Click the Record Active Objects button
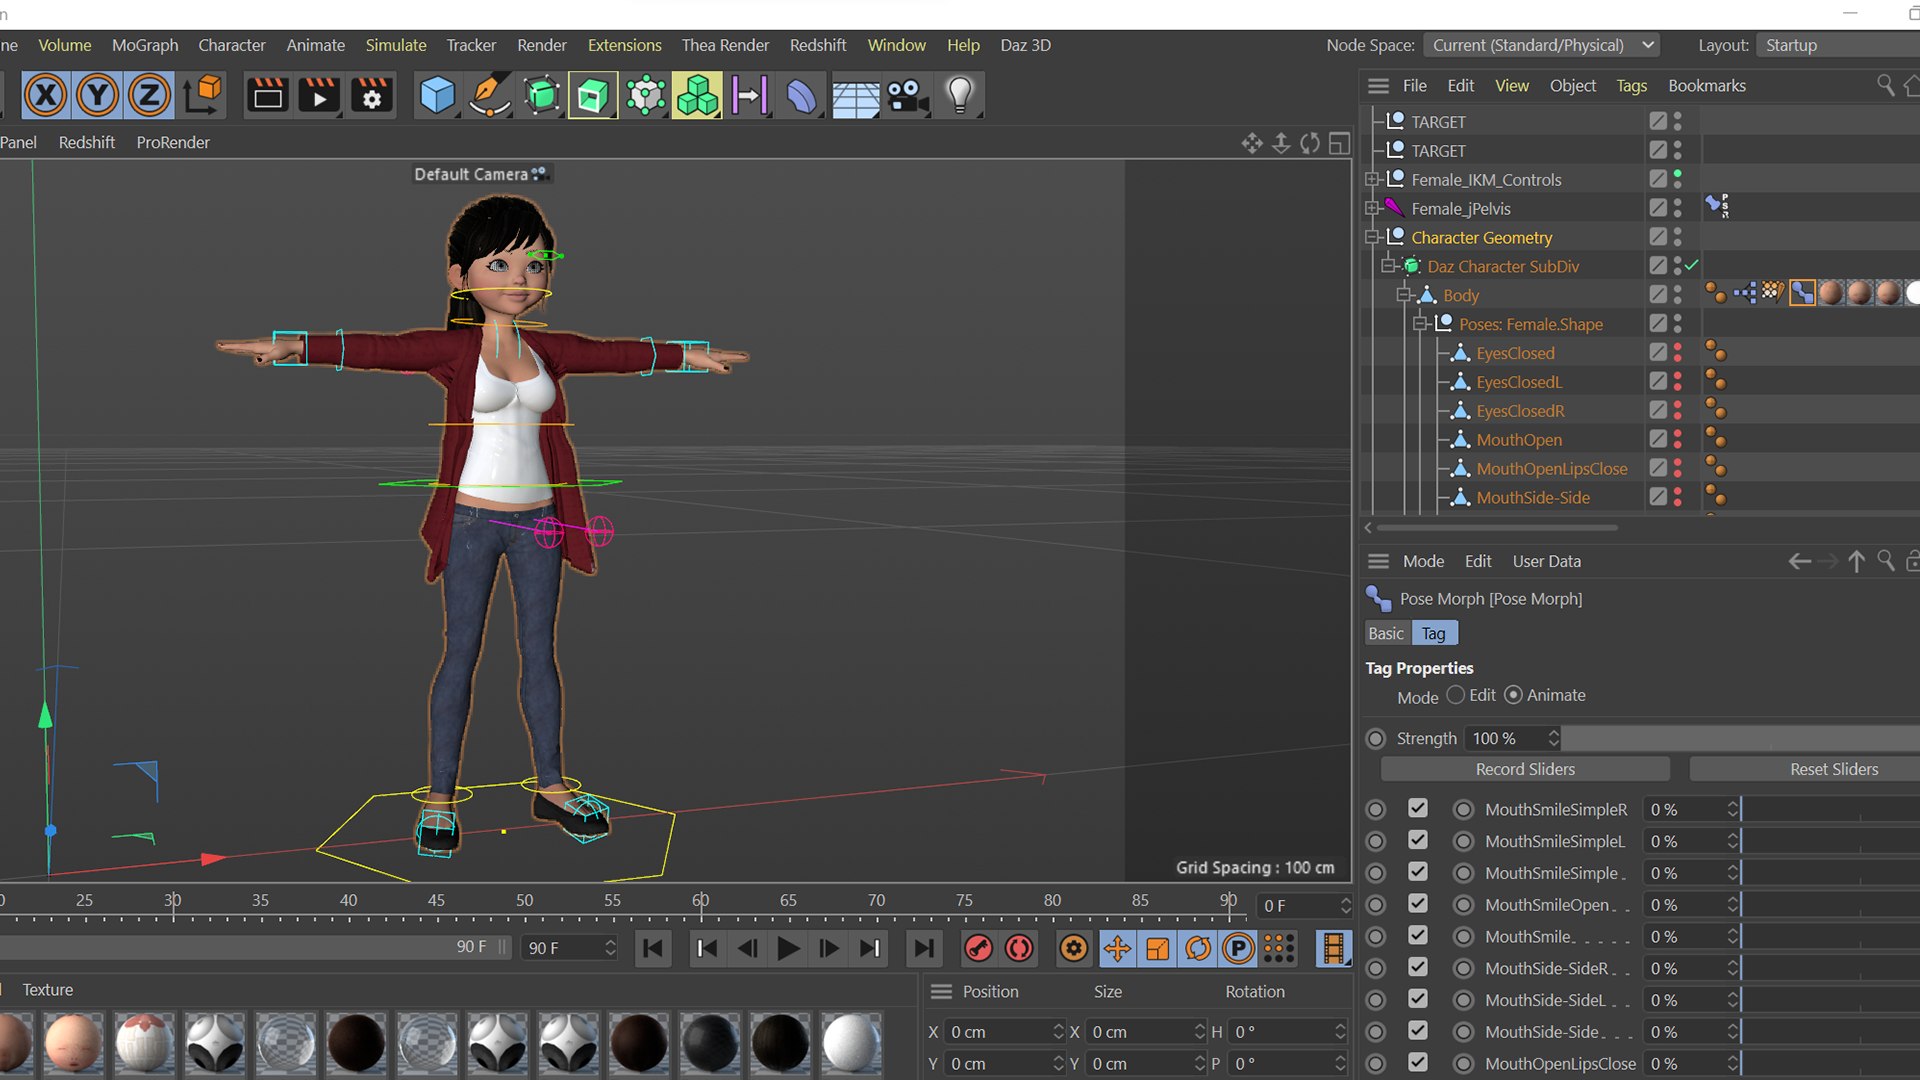Screen dimensions: 1920x1080 coord(978,948)
